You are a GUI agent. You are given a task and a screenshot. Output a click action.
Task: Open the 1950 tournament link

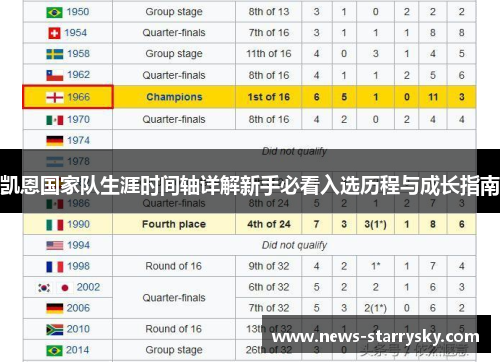pyautogui.click(x=78, y=12)
